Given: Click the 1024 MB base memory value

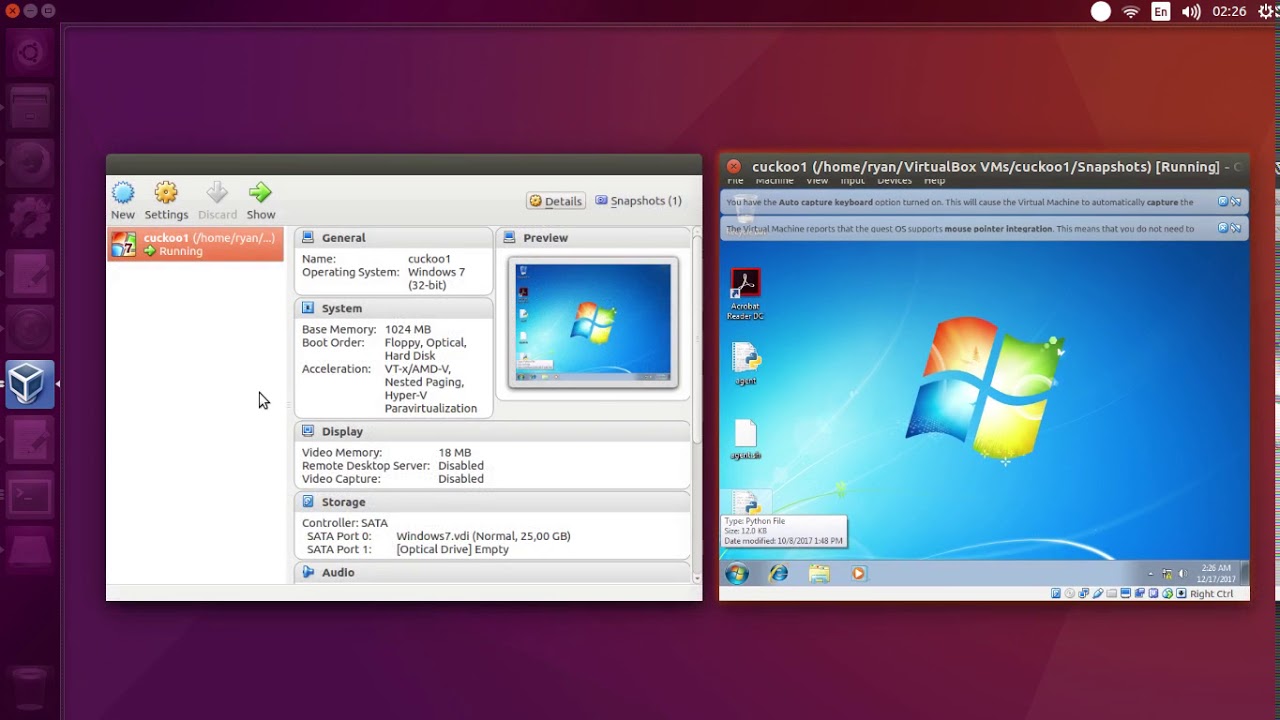Looking at the screenshot, I should [407, 329].
